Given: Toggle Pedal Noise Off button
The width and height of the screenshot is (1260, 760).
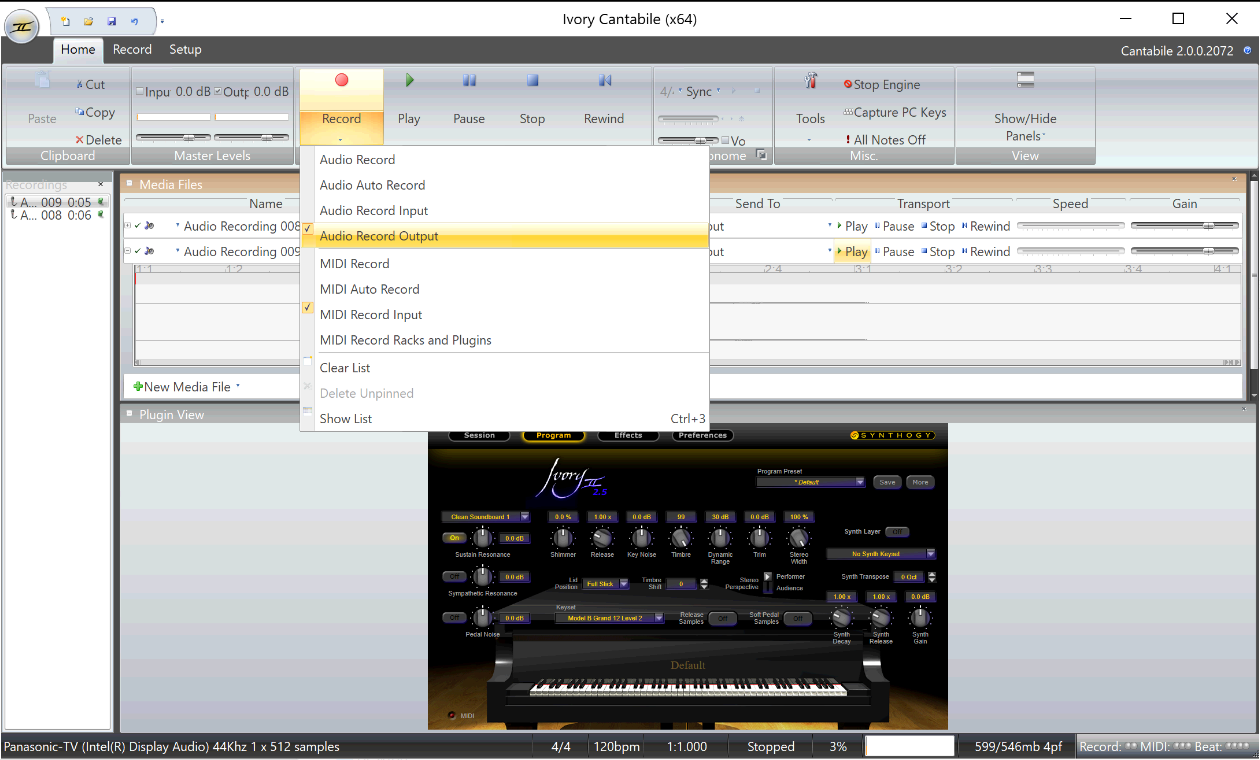Looking at the screenshot, I should 454,618.
